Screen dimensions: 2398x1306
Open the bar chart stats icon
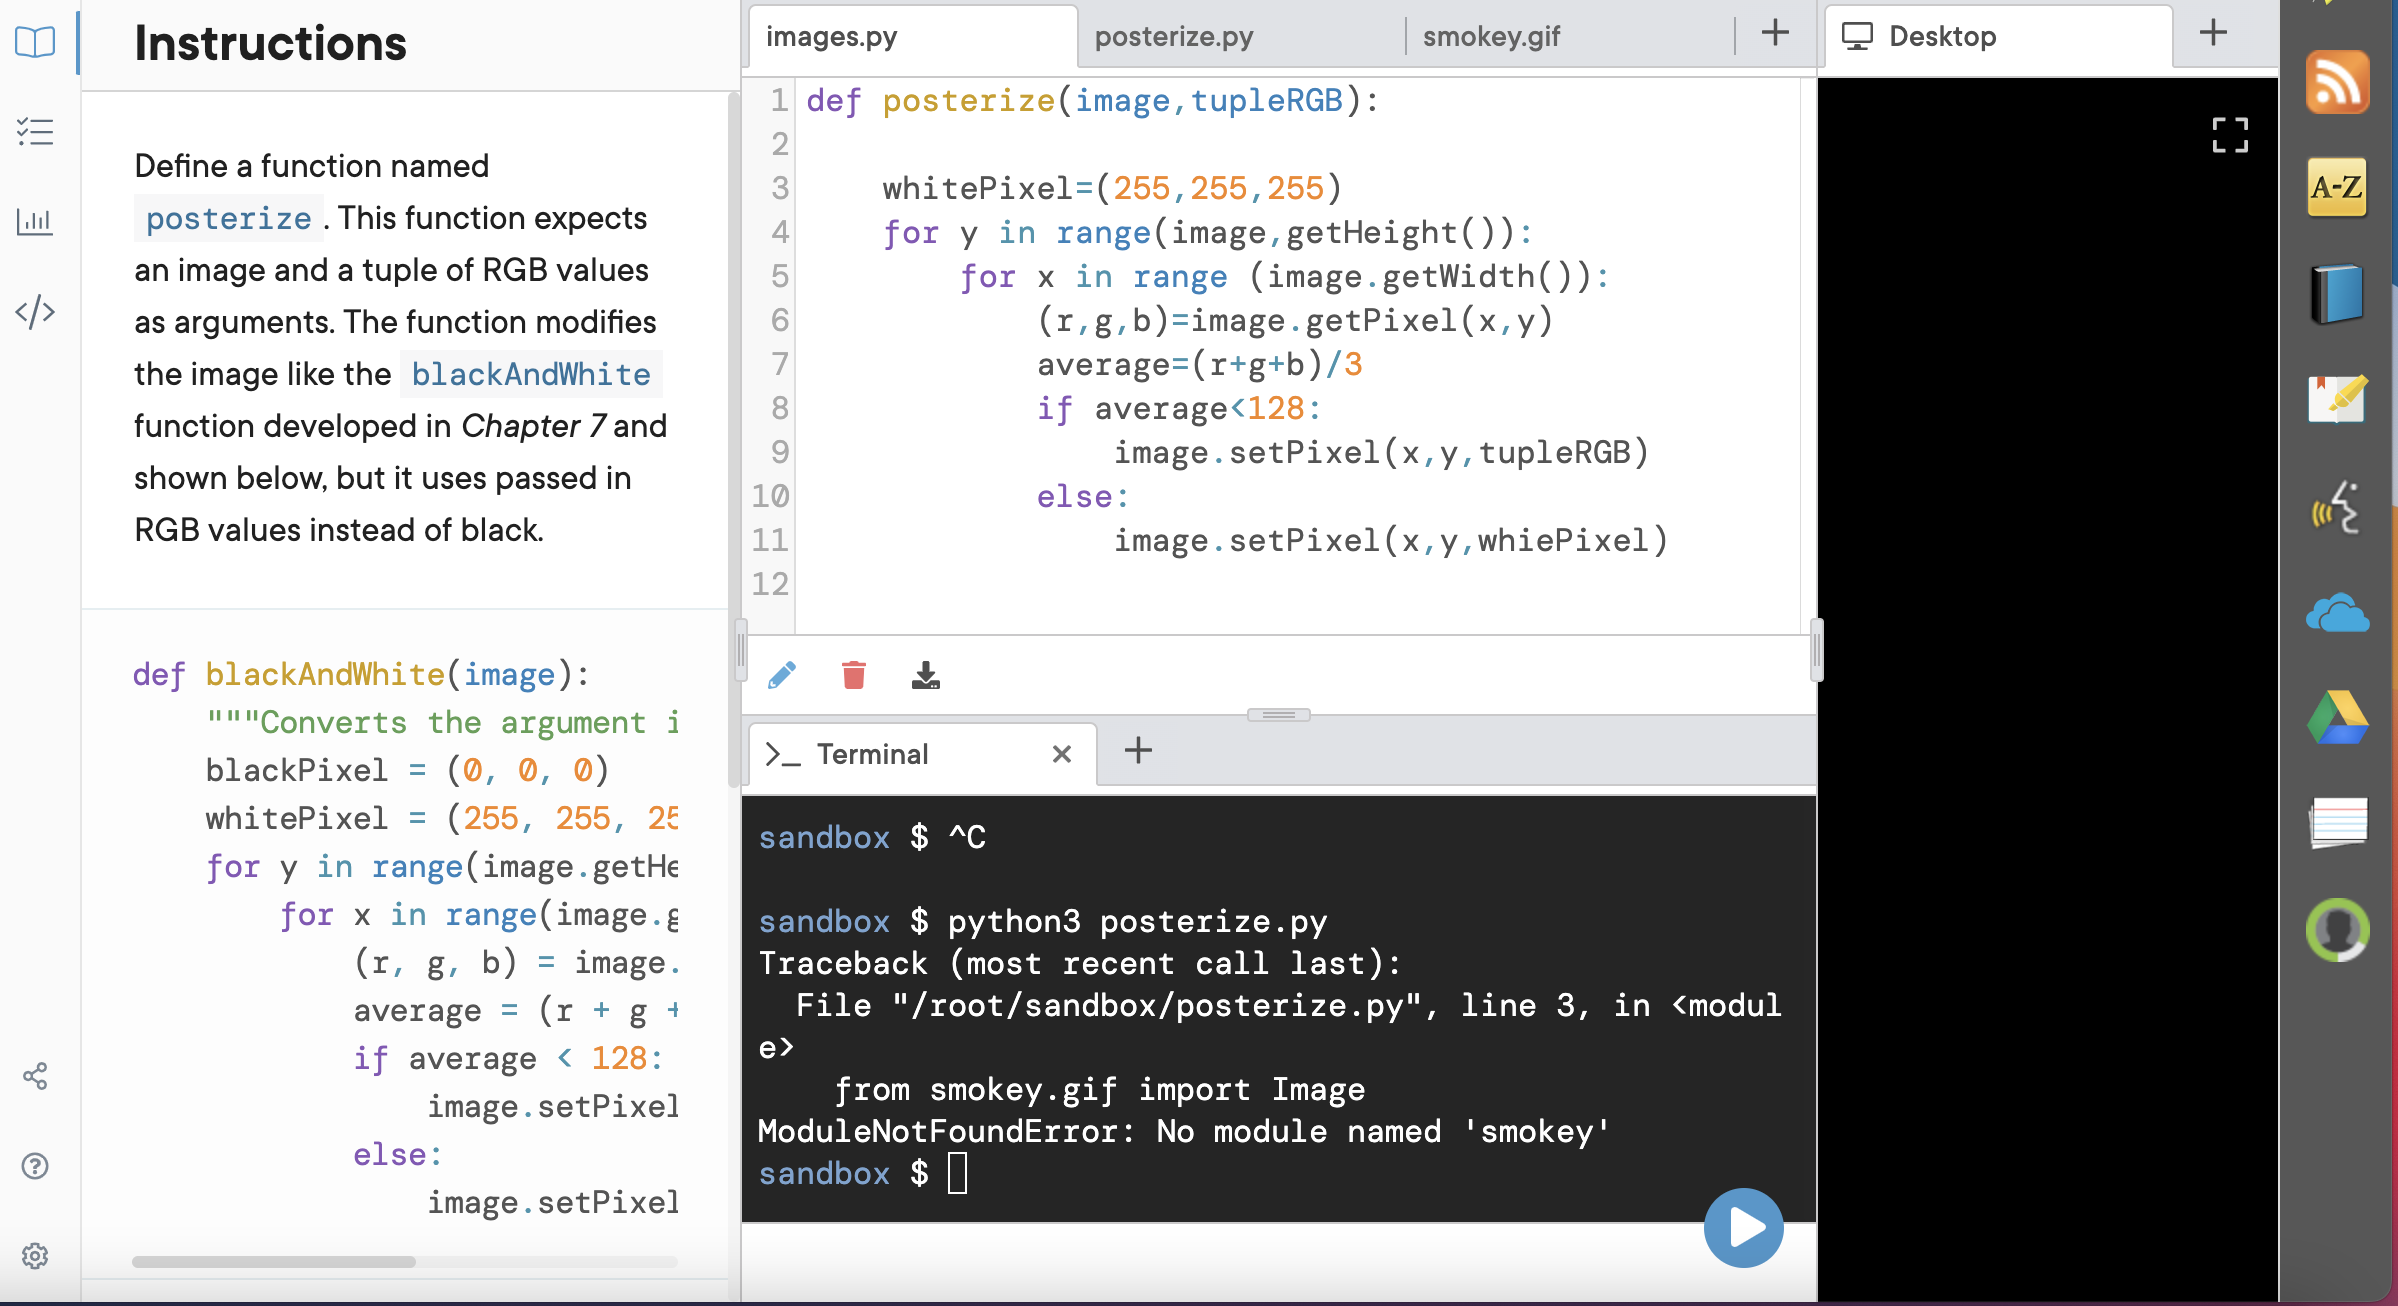pos(35,221)
